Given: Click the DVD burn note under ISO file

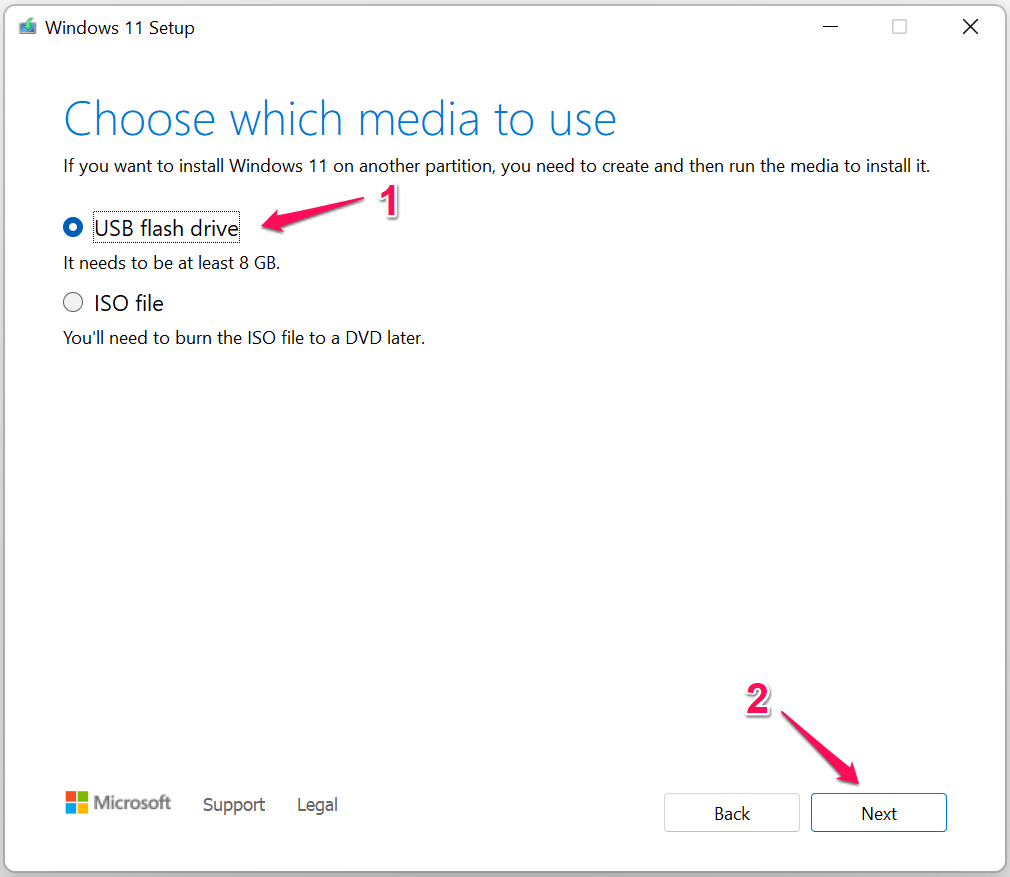Looking at the screenshot, I should [x=244, y=337].
